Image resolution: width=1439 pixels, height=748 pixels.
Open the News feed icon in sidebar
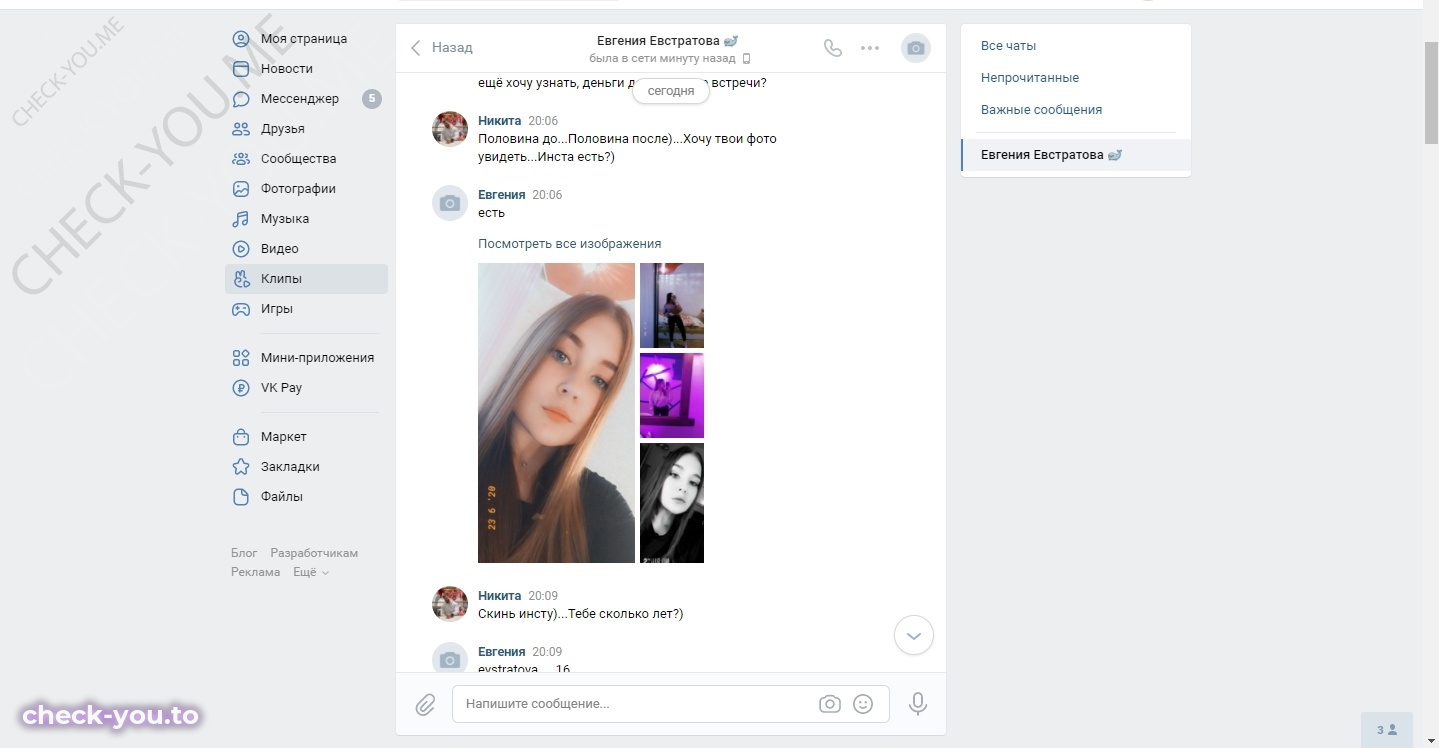click(241, 69)
